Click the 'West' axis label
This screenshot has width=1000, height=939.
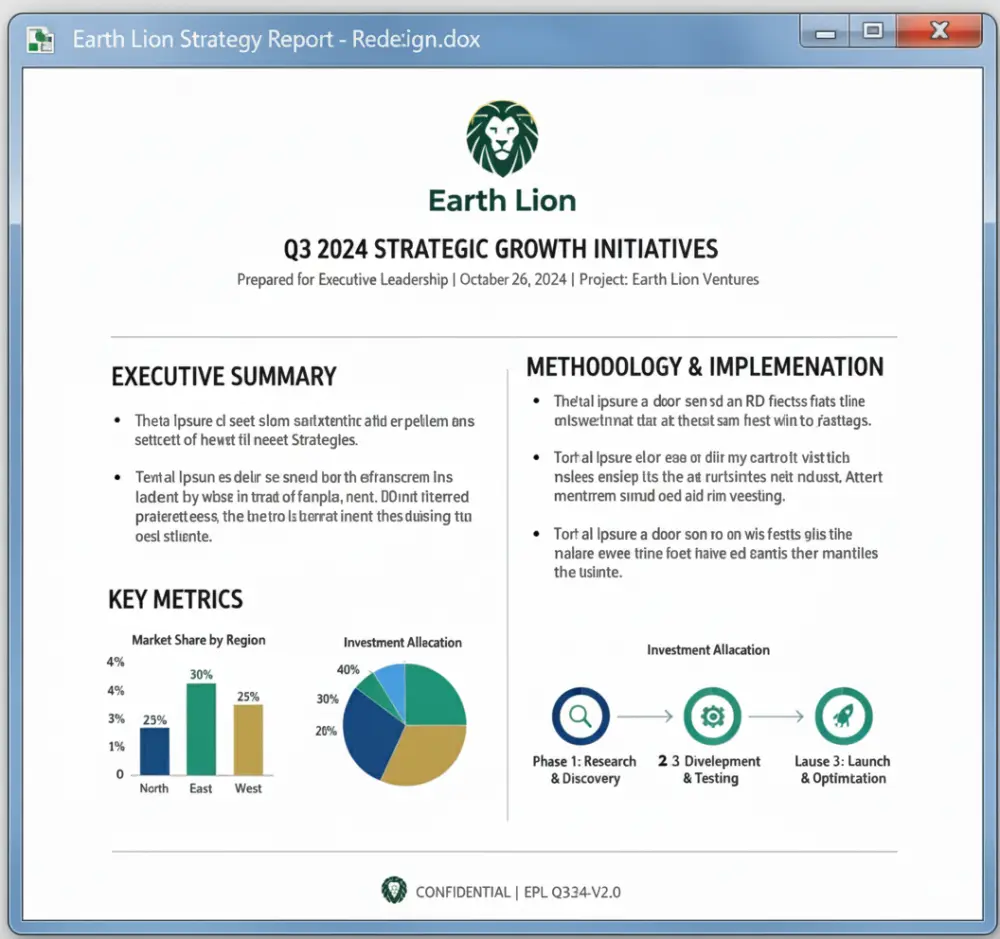click(248, 788)
